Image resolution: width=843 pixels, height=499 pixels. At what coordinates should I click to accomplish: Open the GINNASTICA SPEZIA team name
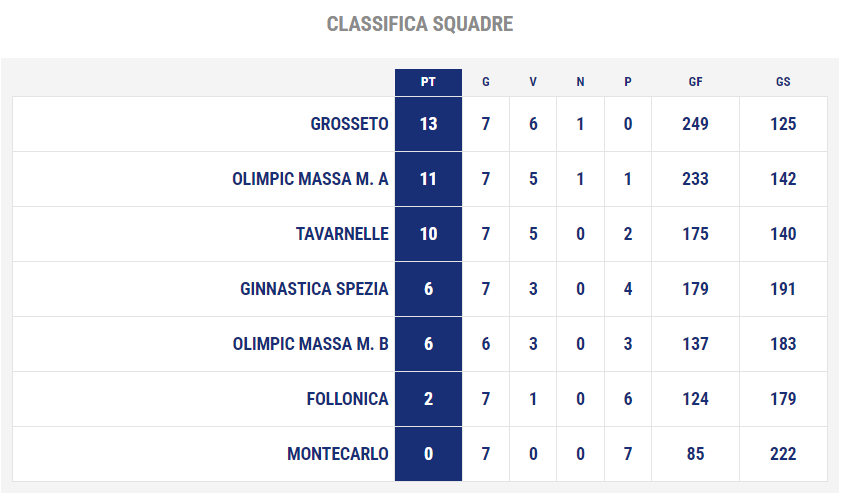coord(314,289)
